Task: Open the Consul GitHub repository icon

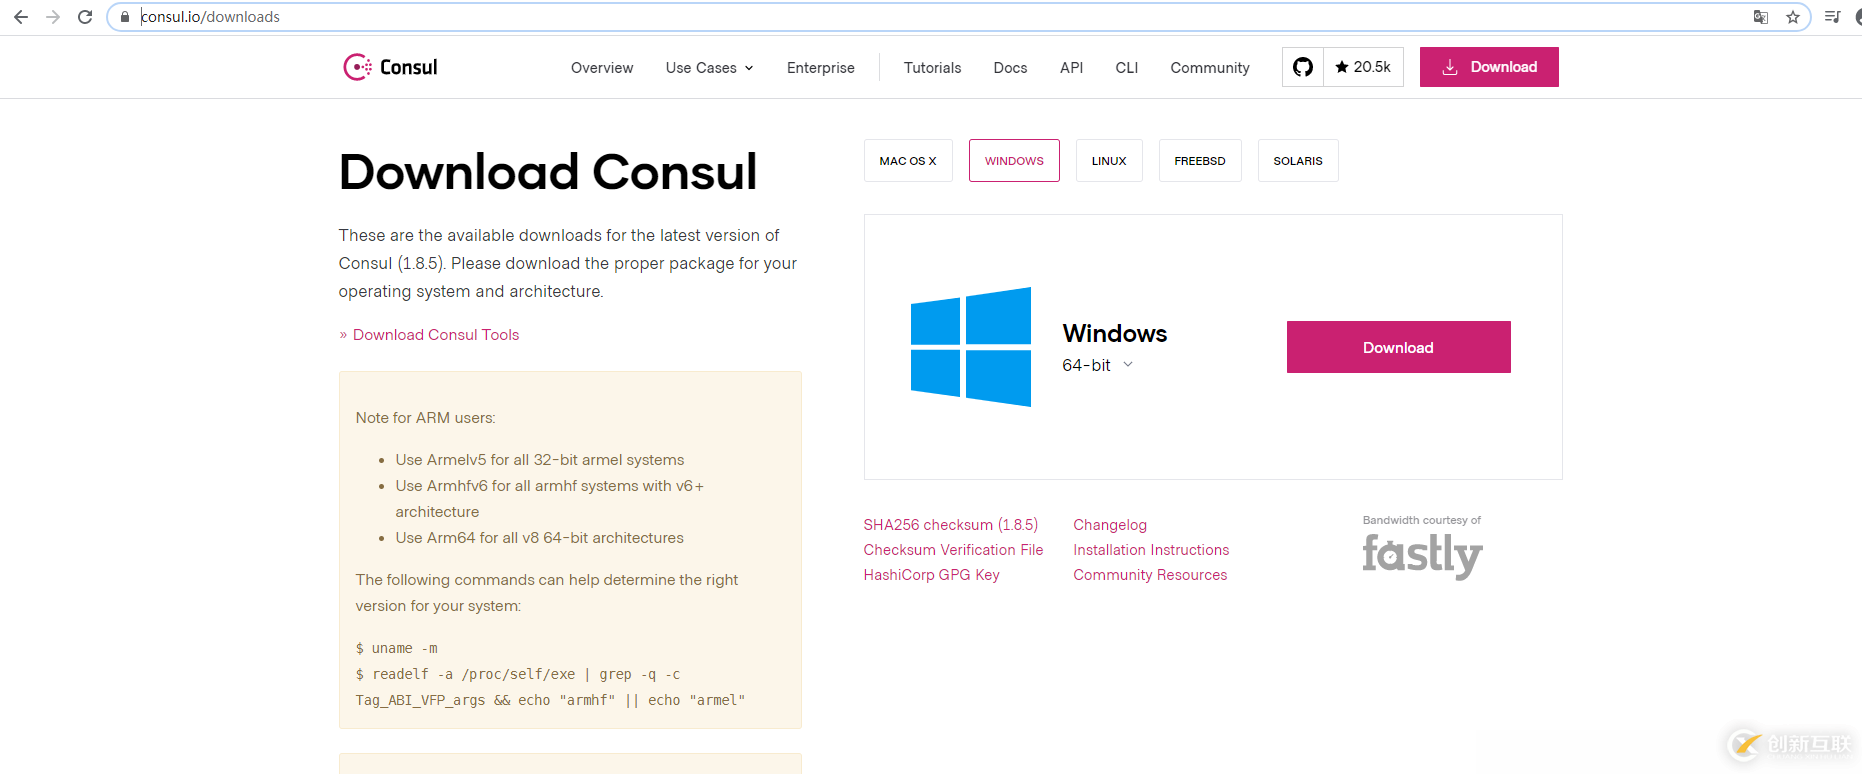Action: (1302, 67)
